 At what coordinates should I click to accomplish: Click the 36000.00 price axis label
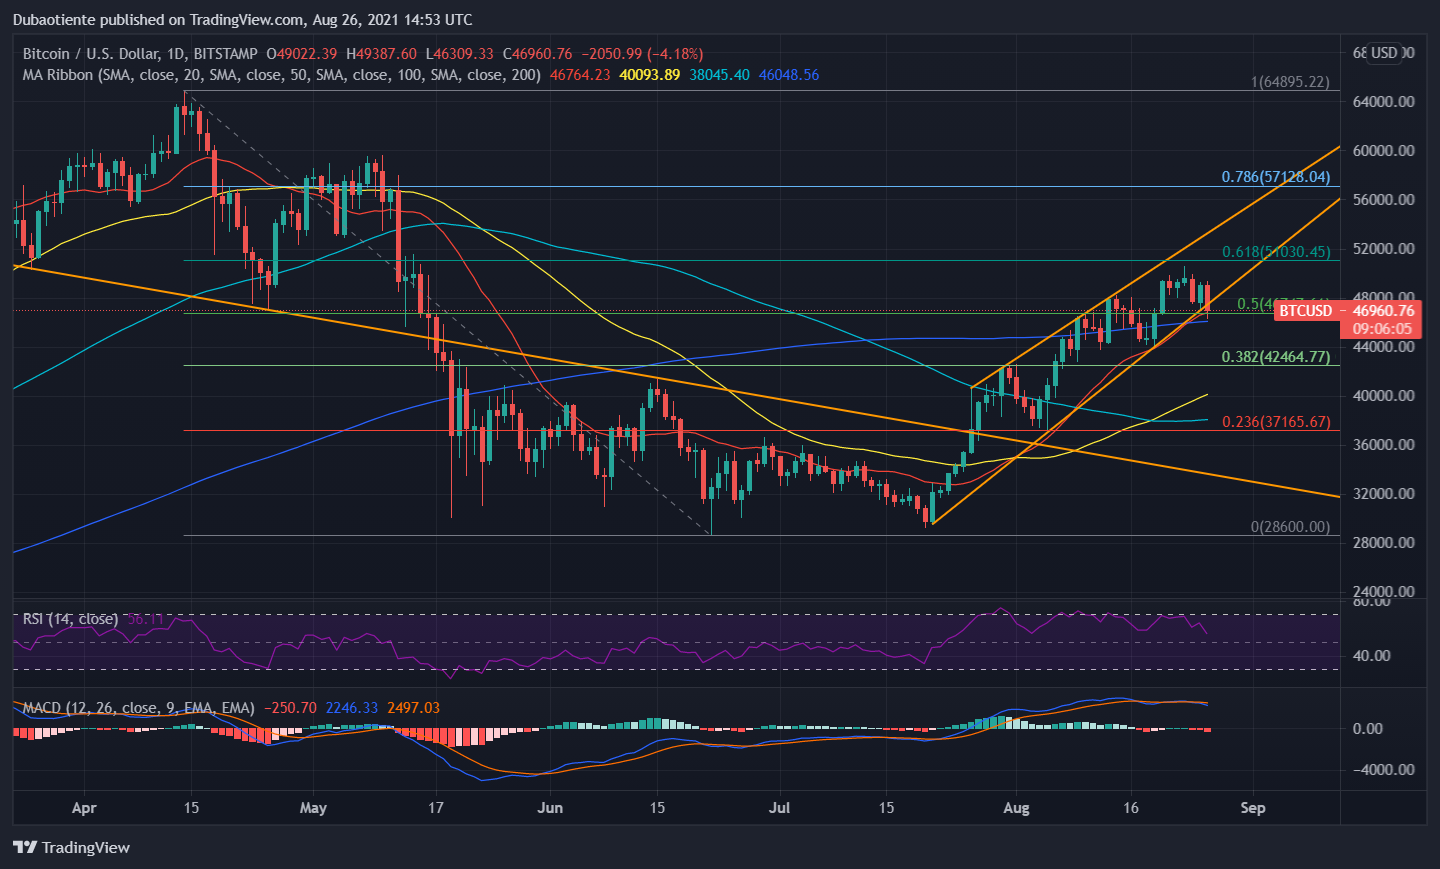(x=1384, y=444)
